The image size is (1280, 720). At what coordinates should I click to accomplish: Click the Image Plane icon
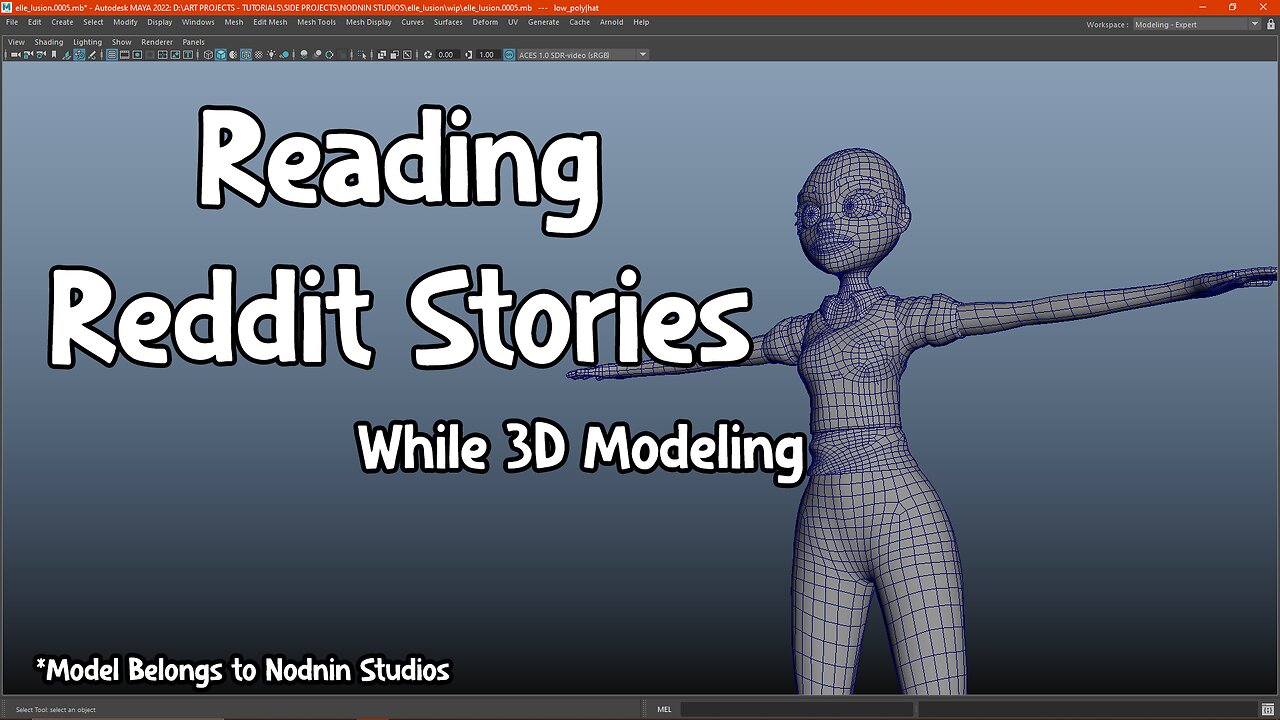point(66,54)
